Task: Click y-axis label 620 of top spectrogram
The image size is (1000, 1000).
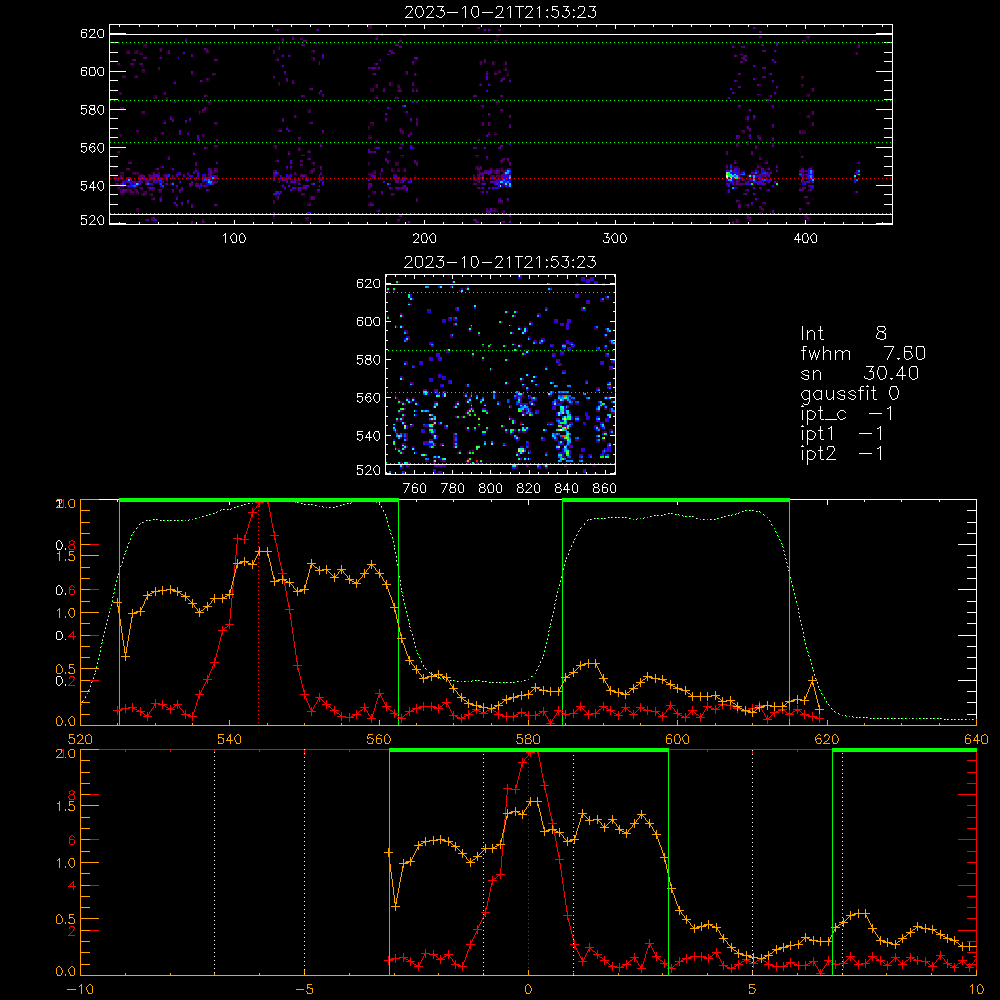Action: click(x=92, y=33)
